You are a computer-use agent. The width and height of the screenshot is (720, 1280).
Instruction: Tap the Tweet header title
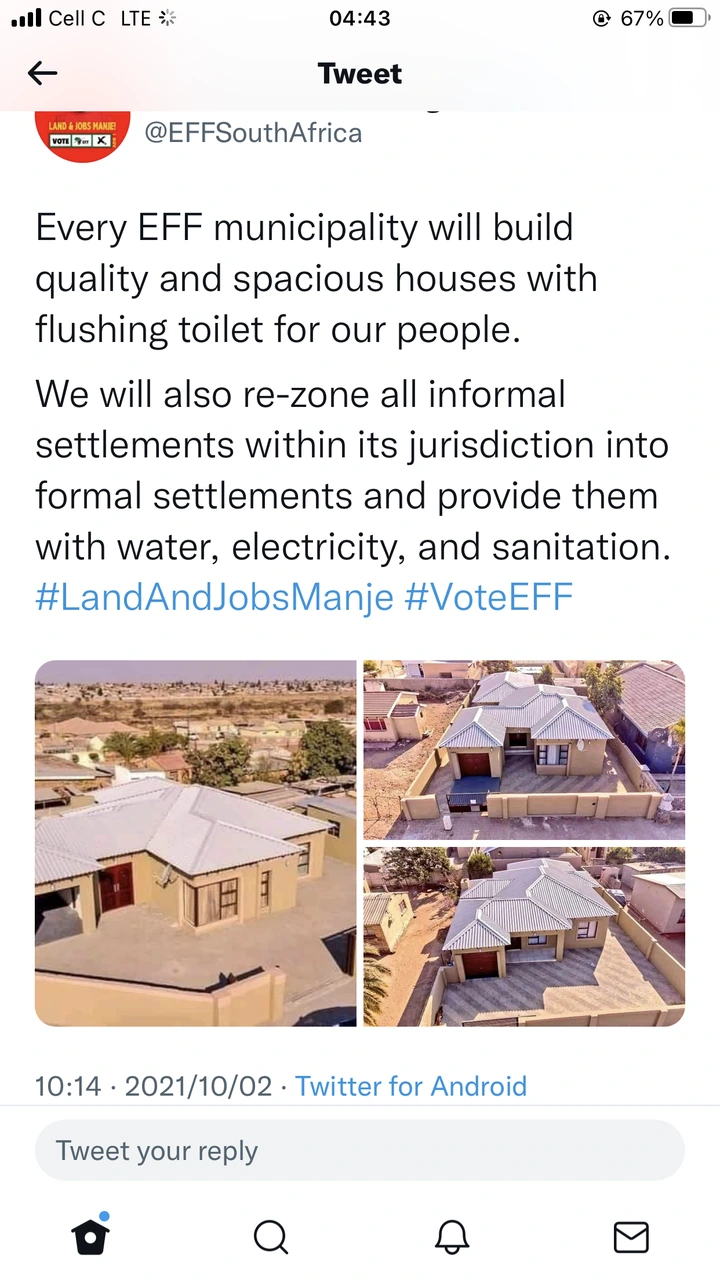click(x=360, y=73)
